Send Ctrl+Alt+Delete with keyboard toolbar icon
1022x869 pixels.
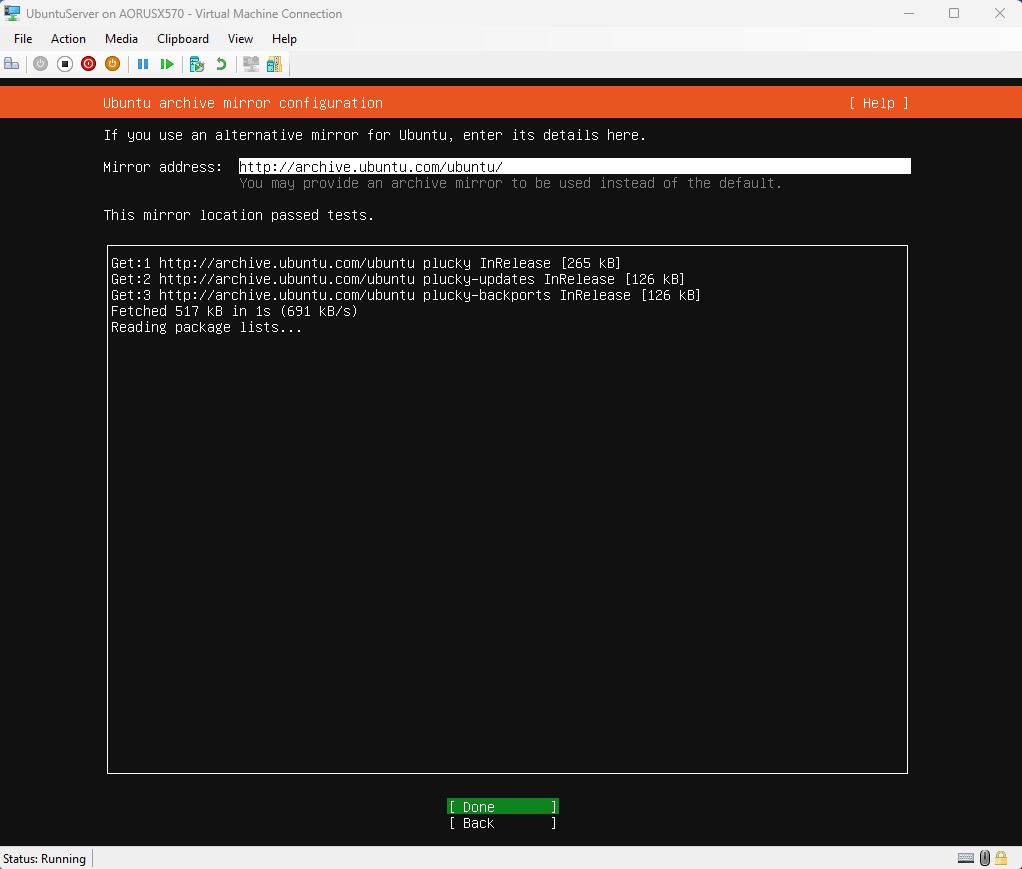(x=12, y=64)
